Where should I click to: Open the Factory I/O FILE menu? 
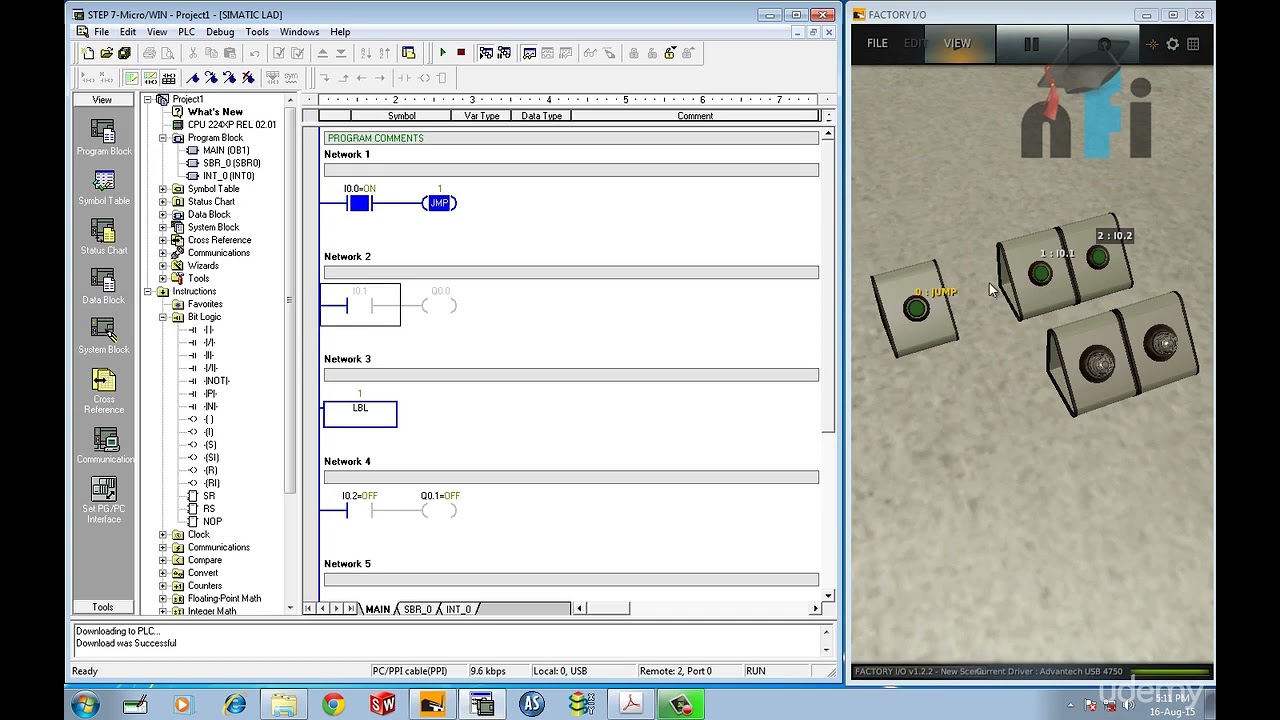877,44
